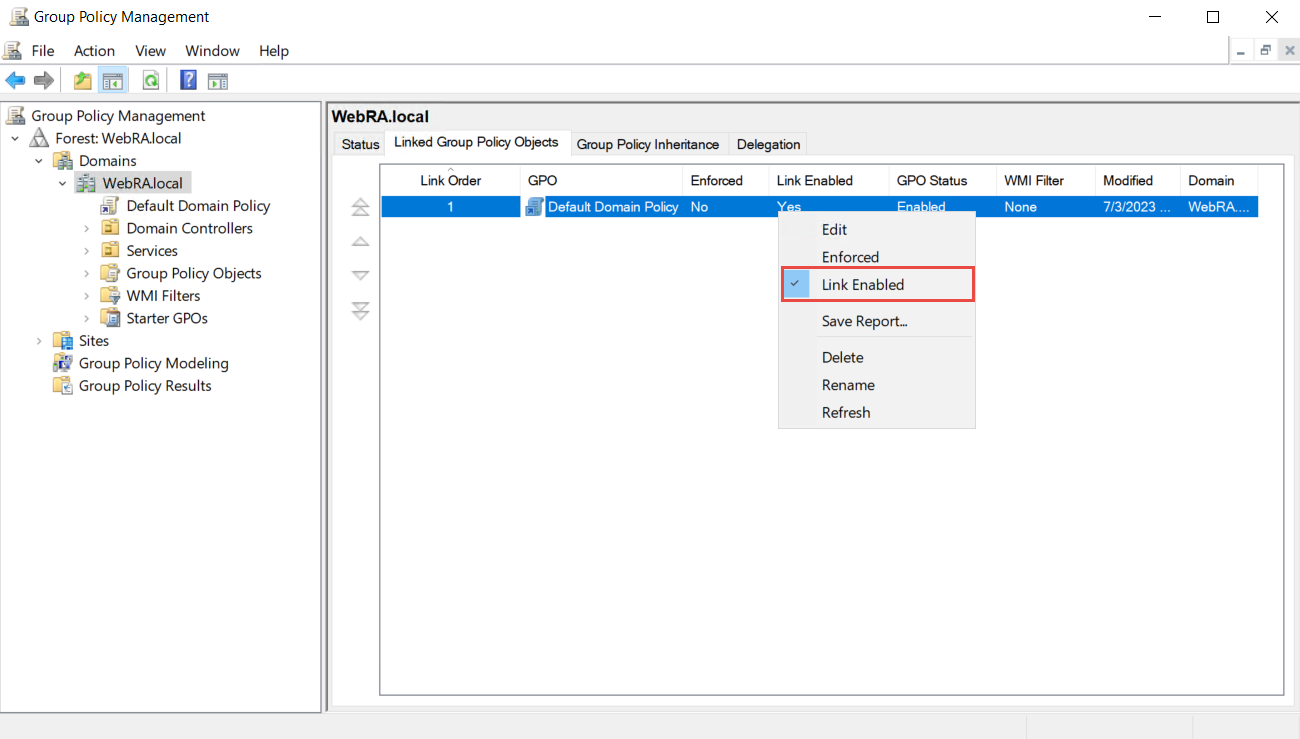1300x739 pixels.
Task: Select Group Policy Modeling in tree
Action: [x=153, y=363]
